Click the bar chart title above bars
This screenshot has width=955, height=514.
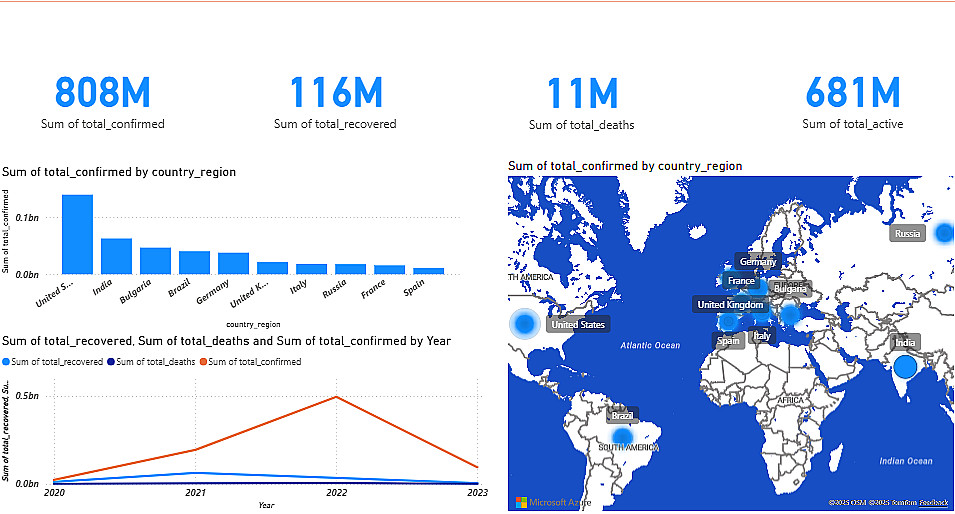click(x=119, y=172)
